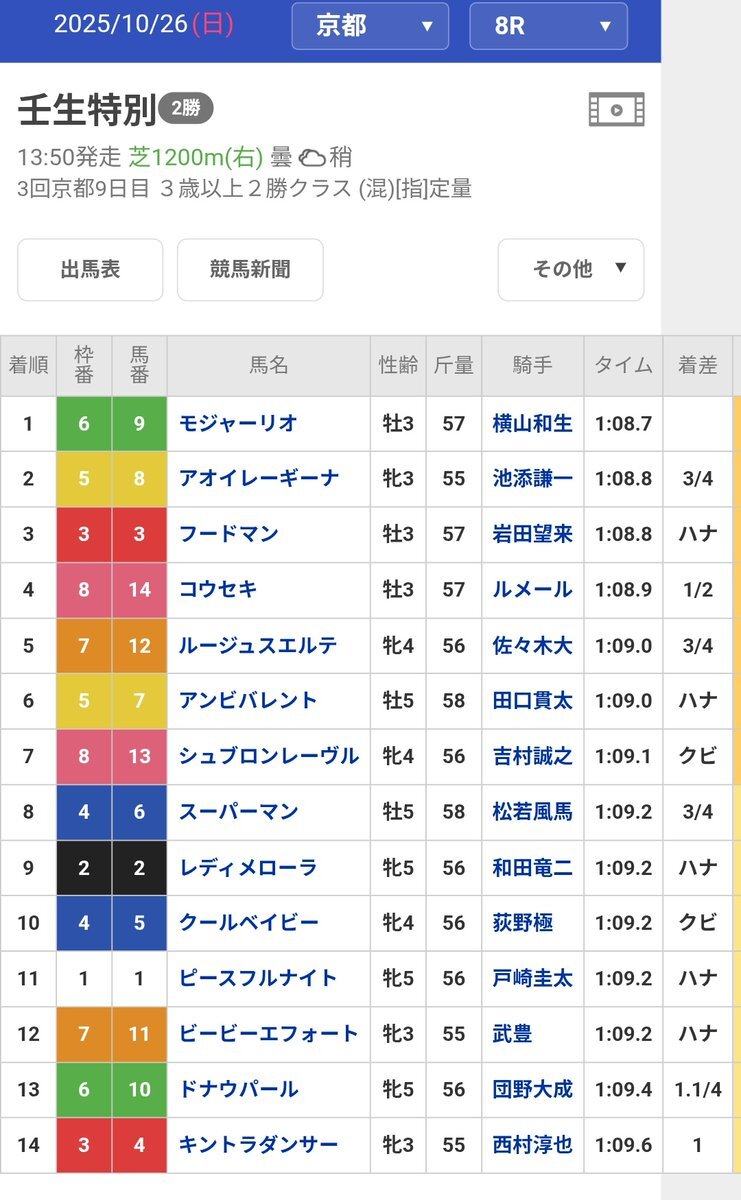Open horse シュブロンレーヴル page
This screenshot has height=1200, width=741.
pos(268,756)
